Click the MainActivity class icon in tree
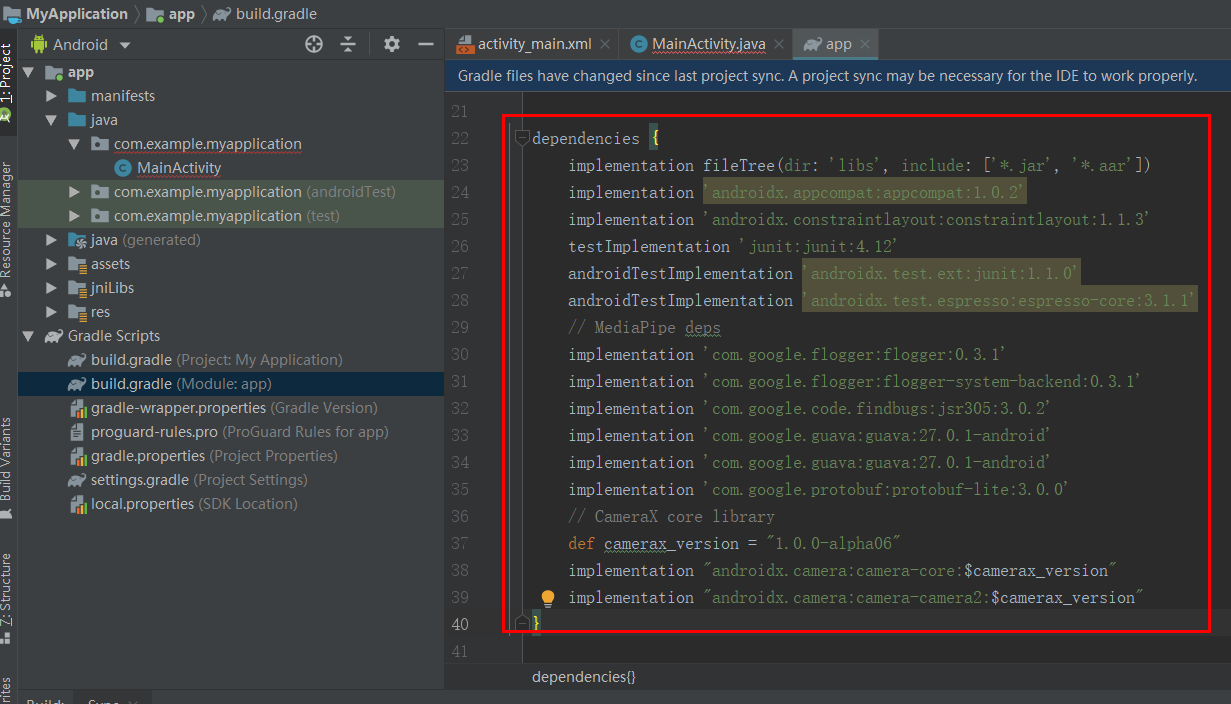Viewport: 1231px width, 704px height. [x=122, y=168]
